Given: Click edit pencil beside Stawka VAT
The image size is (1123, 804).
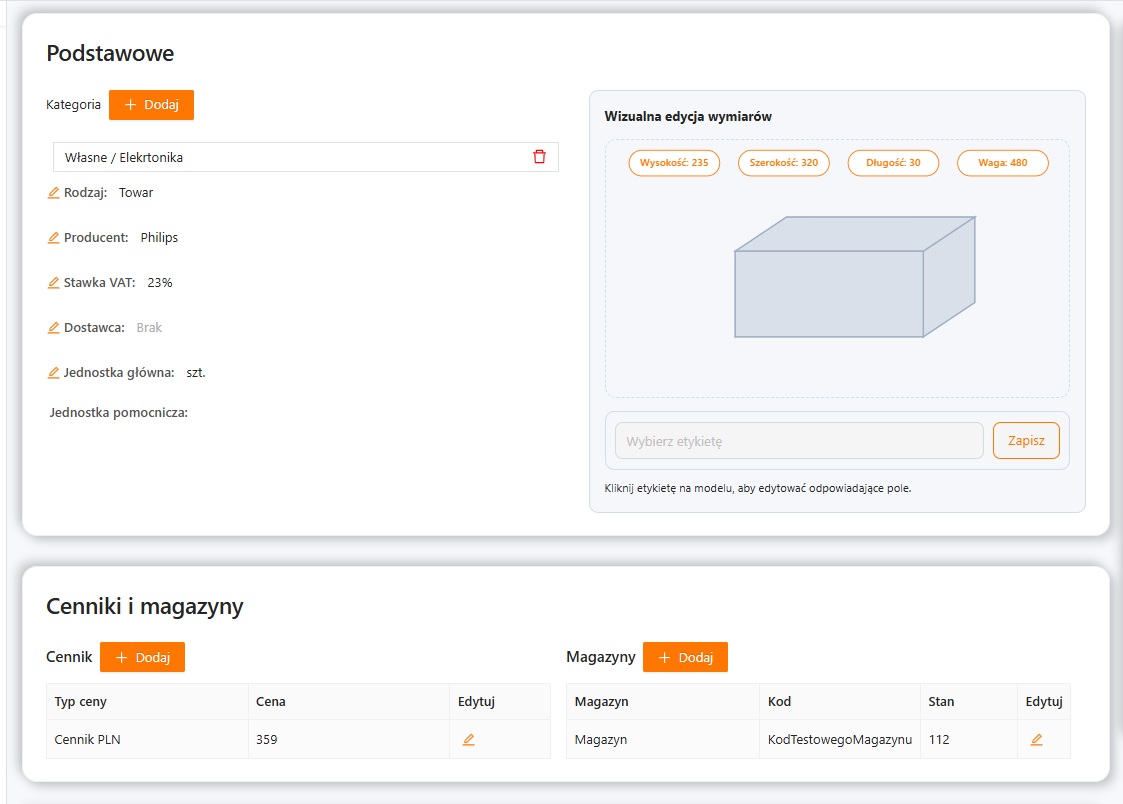Looking at the screenshot, I should tap(54, 283).
